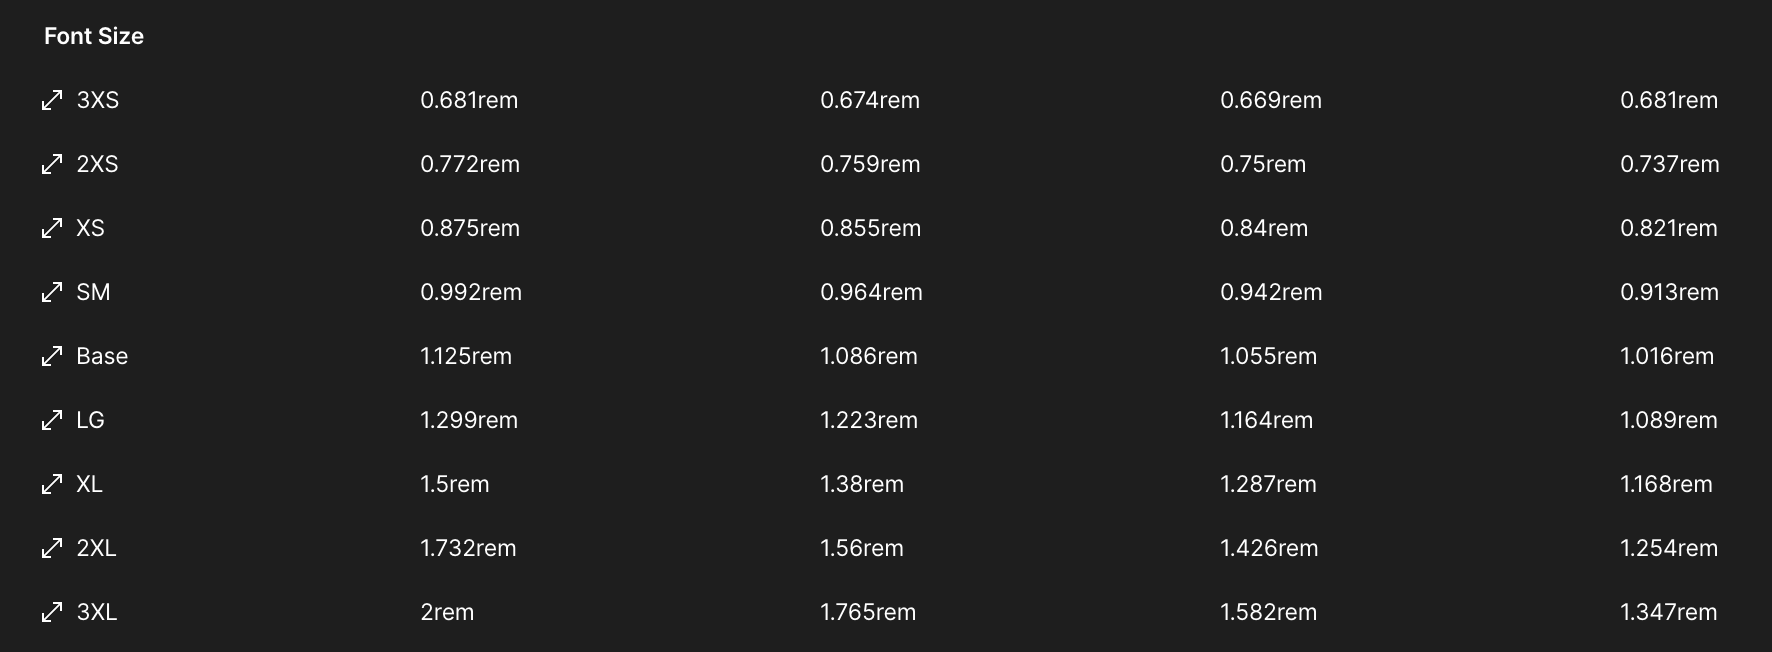Click the 1.223rem LG value
Viewport: 1772px width, 652px height.
point(869,420)
